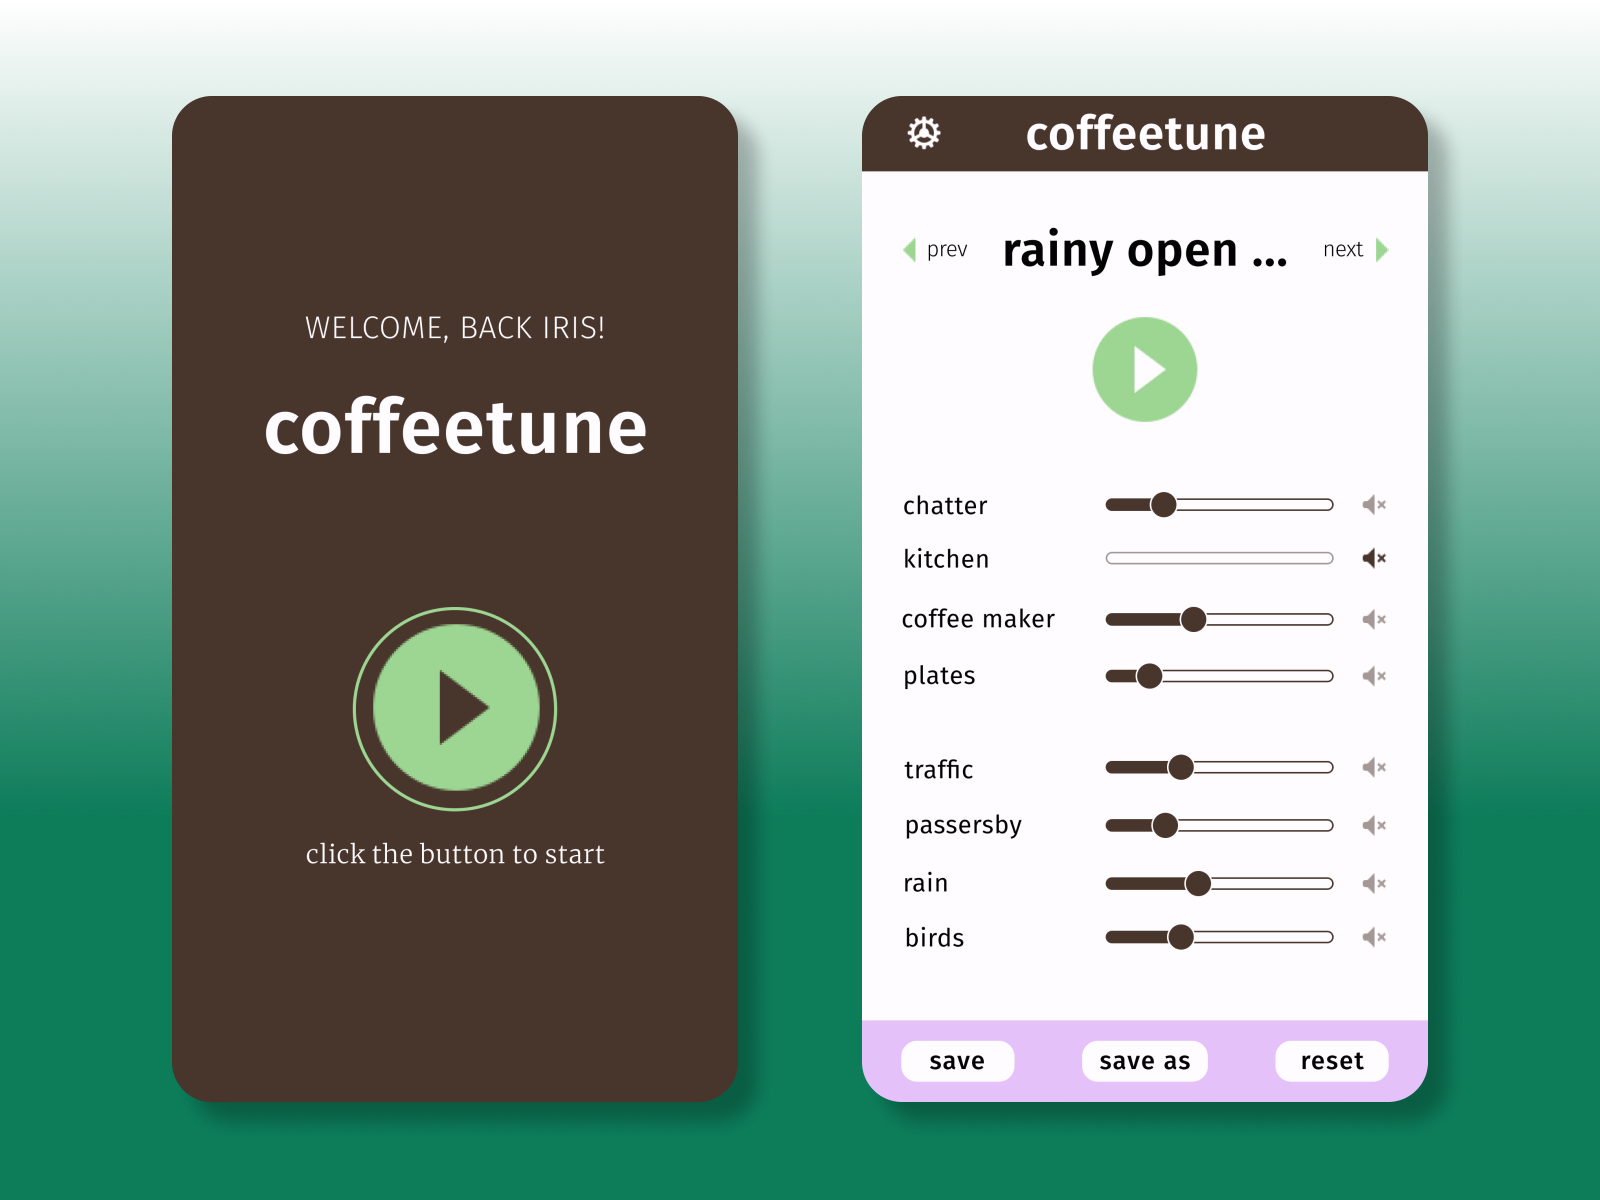Click the traffic volume slider handle
Screen dimensions: 1600x1200
tap(1181, 767)
